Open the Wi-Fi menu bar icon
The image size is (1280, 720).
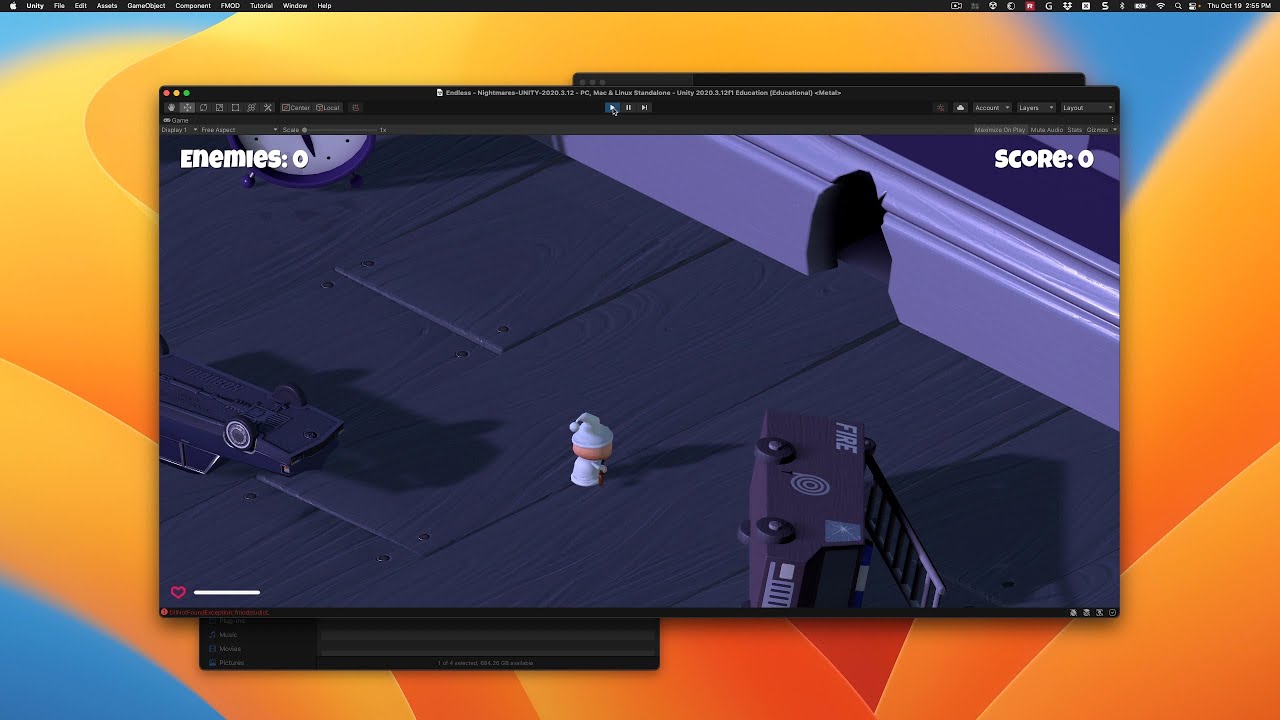[x=1160, y=6]
